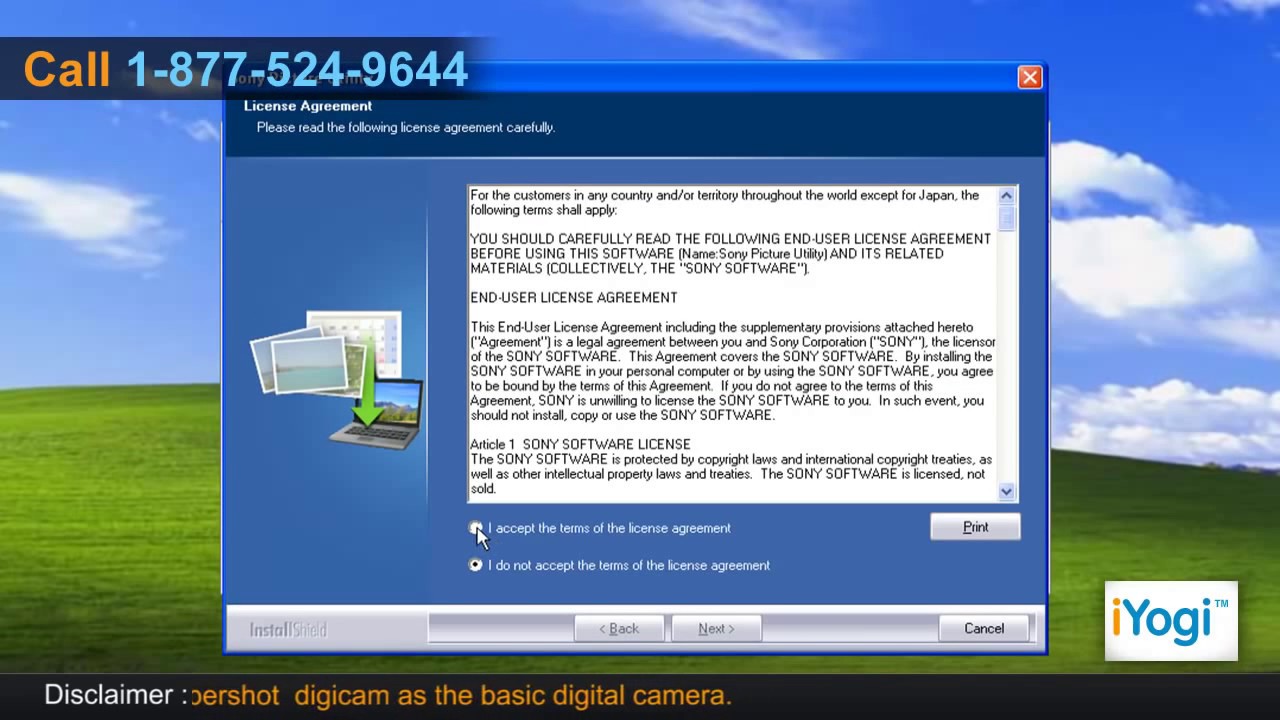The width and height of the screenshot is (1280, 720).
Task: Click the InstallShield label text
Action: 288,630
